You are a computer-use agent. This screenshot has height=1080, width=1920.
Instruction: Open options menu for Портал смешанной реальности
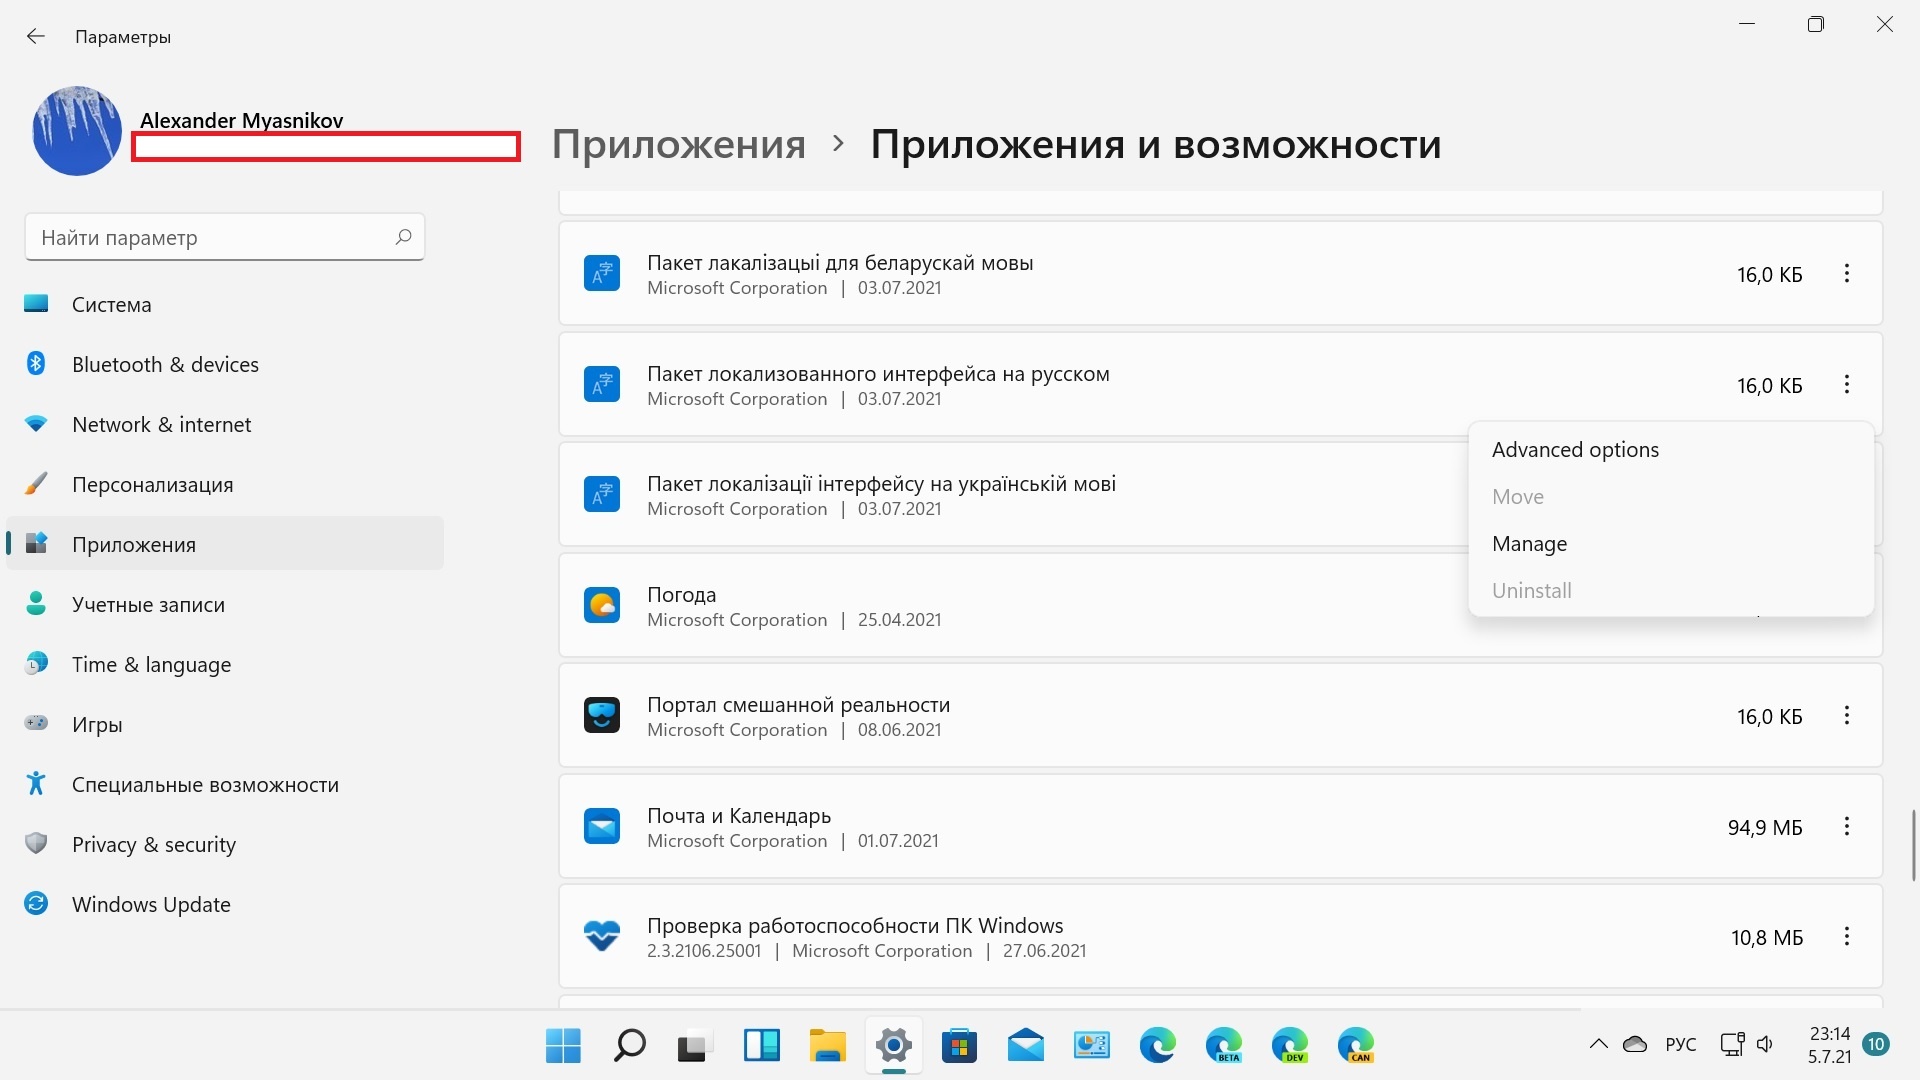pos(1847,715)
